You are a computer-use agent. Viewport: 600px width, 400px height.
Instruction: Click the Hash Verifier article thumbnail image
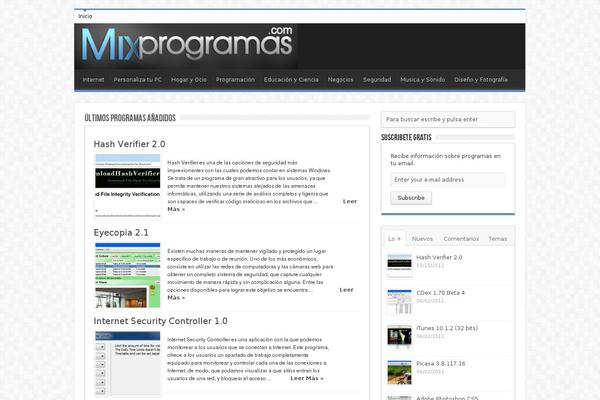click(128, 186)
